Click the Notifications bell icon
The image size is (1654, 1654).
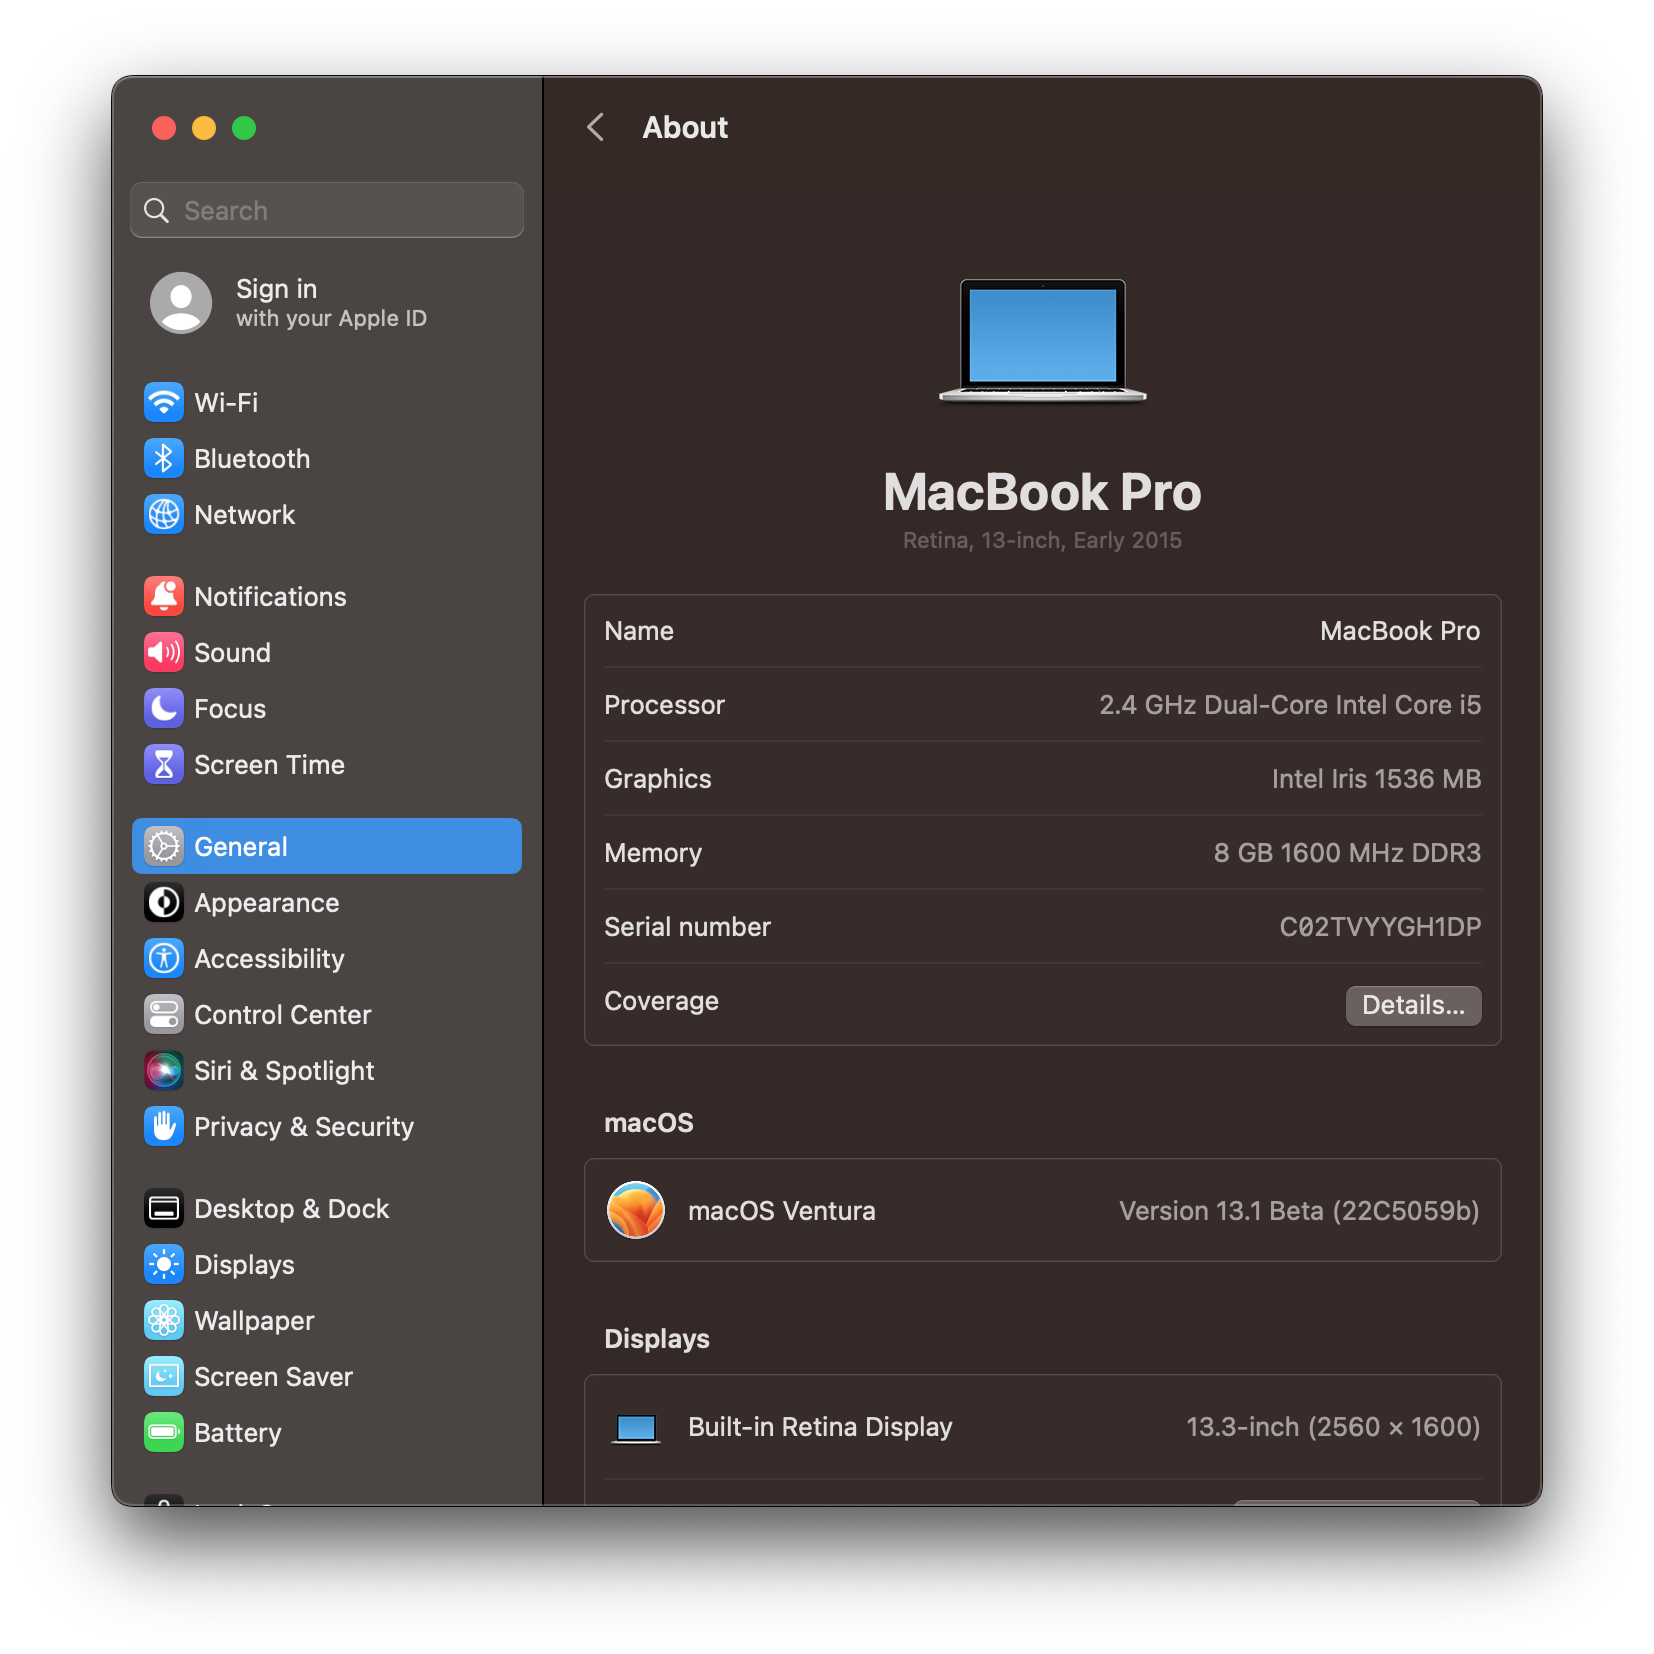pyautogui.click(x=164, y=597)
